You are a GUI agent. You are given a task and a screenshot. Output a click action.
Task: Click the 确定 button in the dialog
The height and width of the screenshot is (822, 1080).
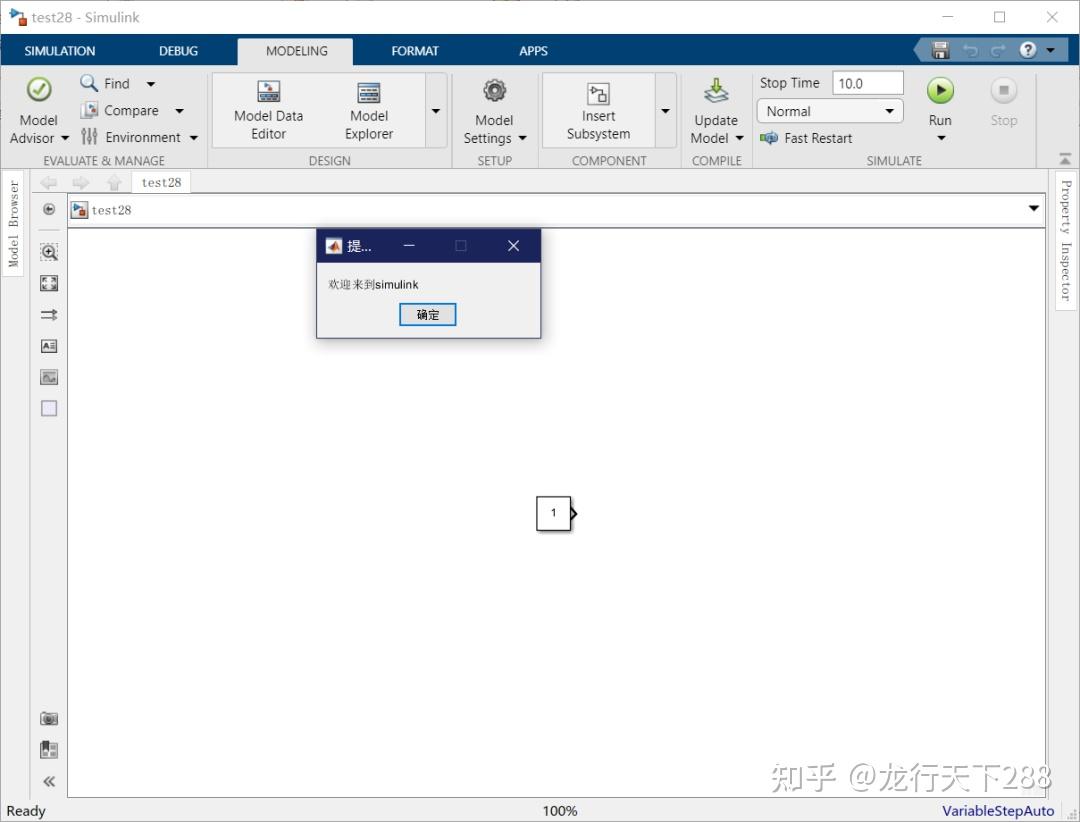coord(427,314)
